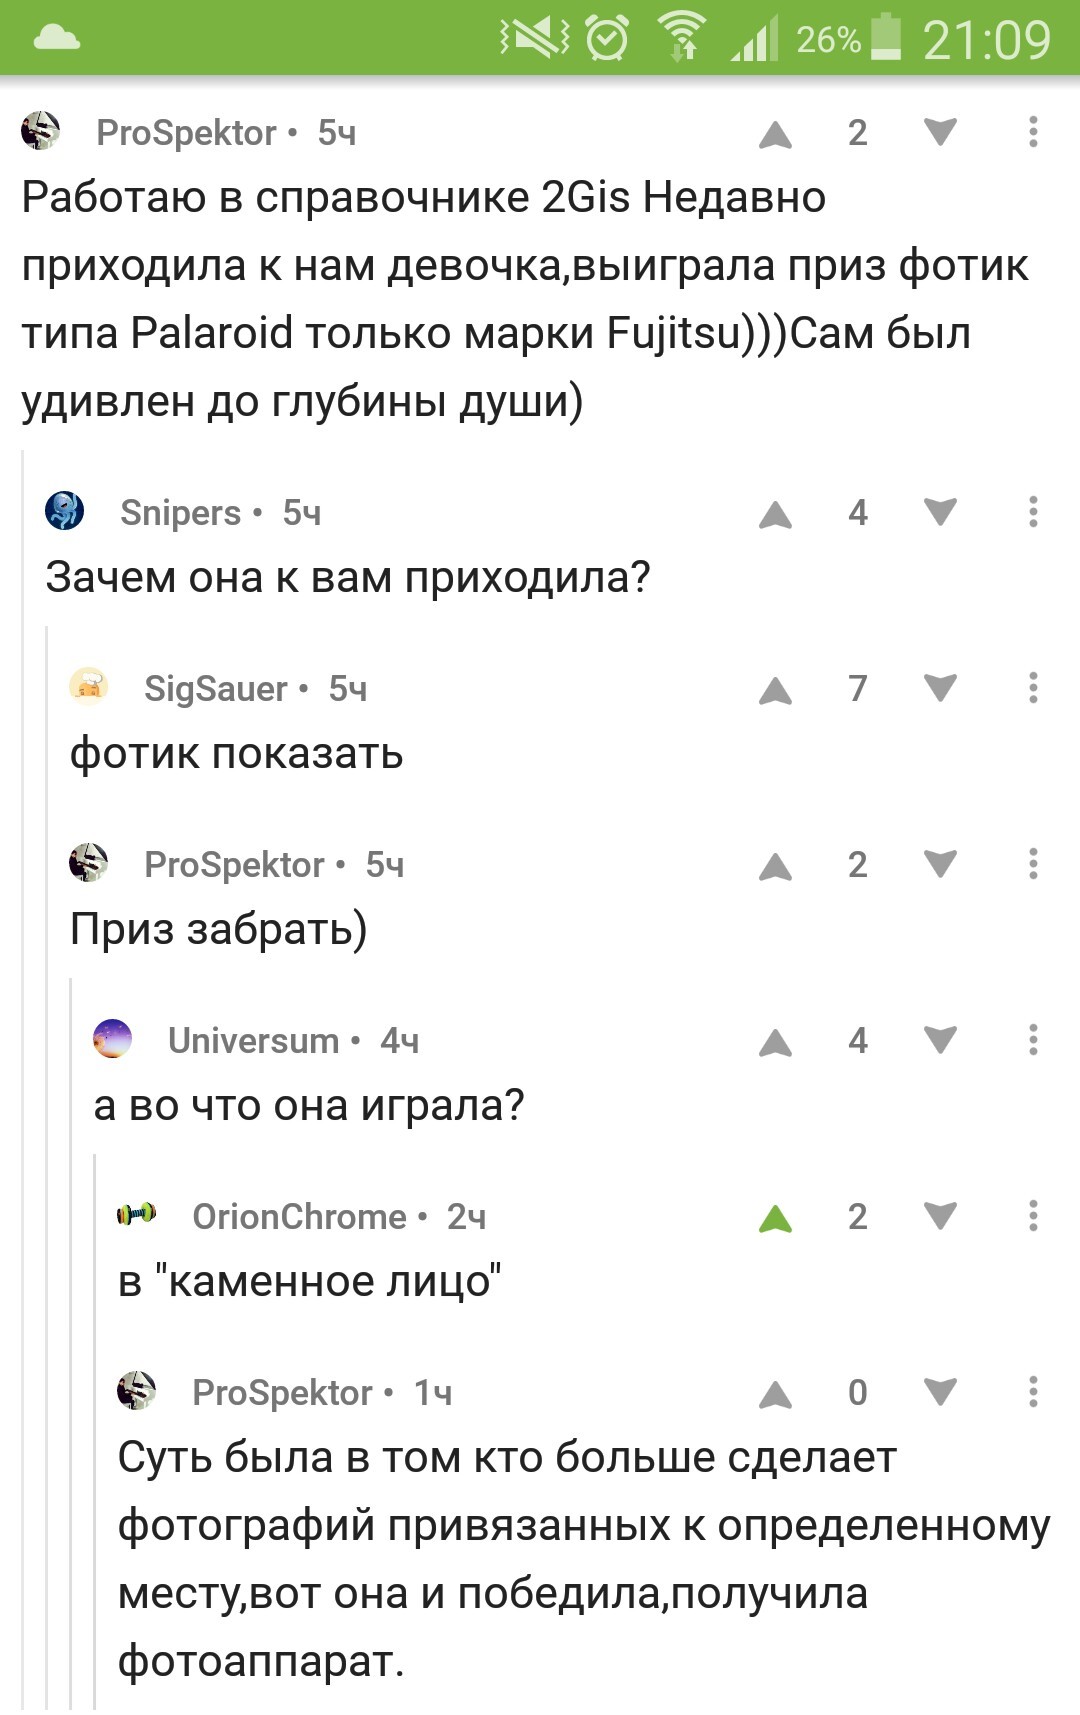
Task: Downvote the SigSauer comment
Action: (x=940, y=689)
